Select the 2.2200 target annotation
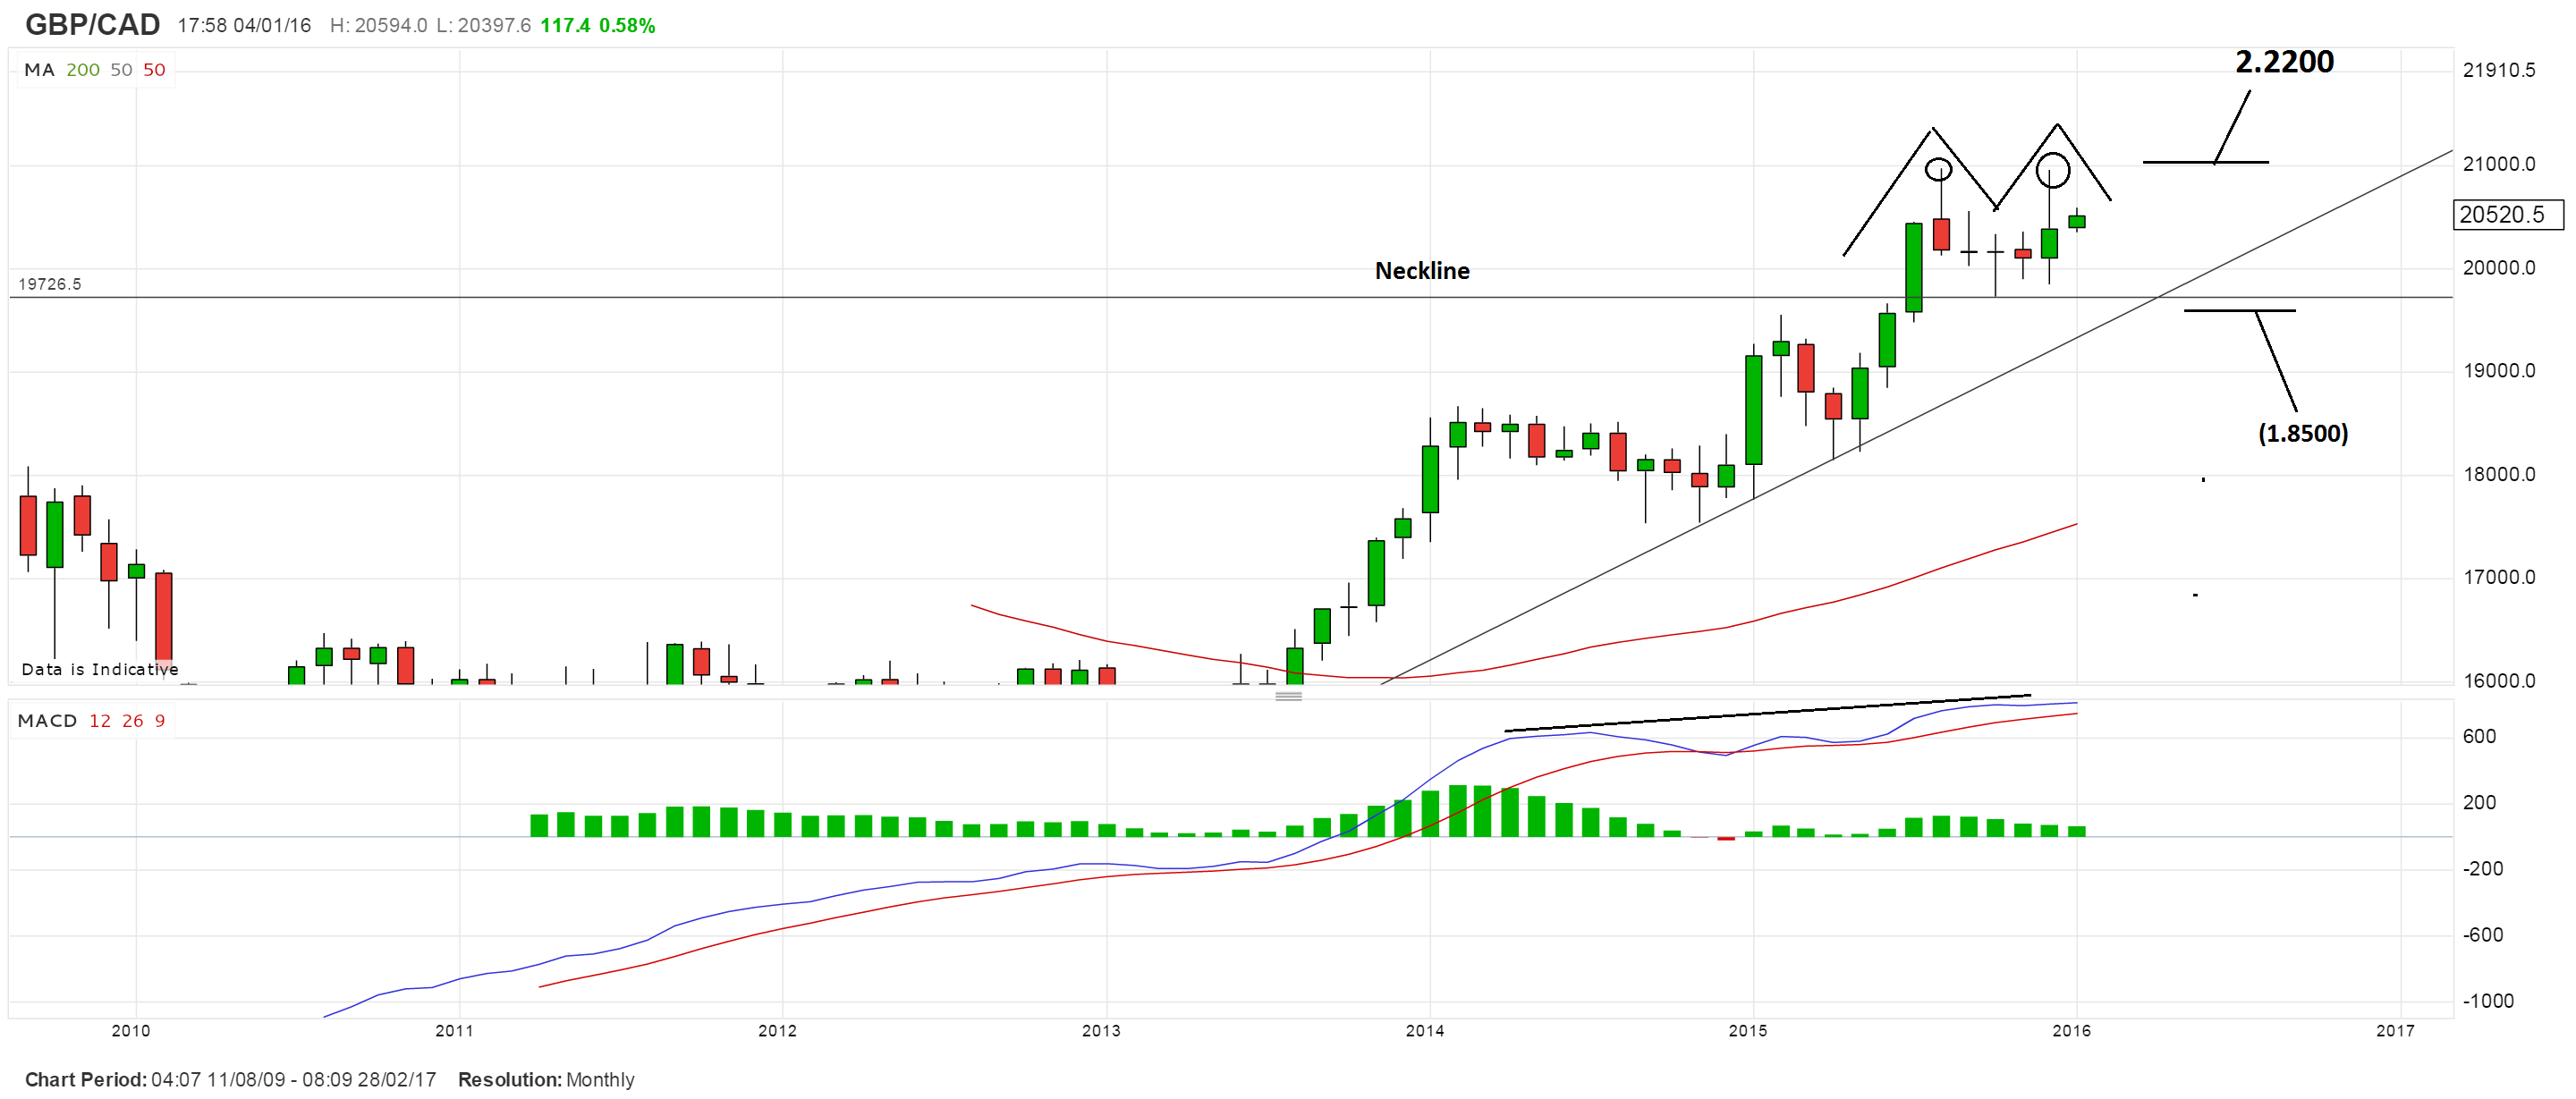Image resolution: width=2576 pixels, height=1099 pixels. coord(2284,62)
